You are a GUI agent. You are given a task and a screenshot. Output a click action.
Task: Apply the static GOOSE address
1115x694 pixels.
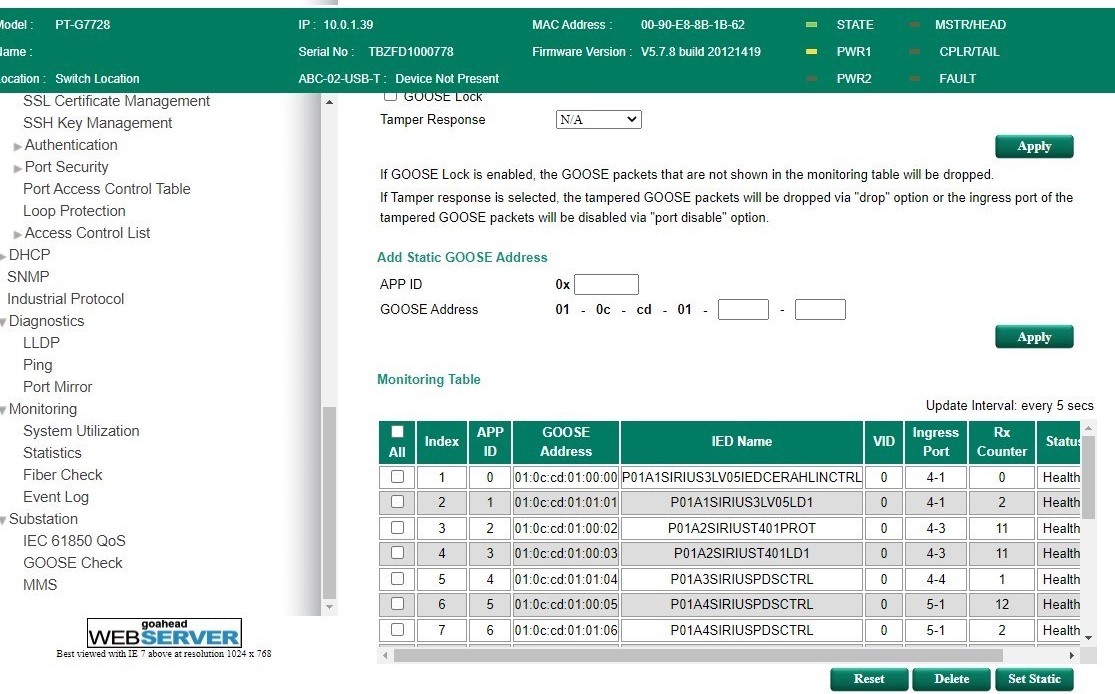coord(1033,337)
